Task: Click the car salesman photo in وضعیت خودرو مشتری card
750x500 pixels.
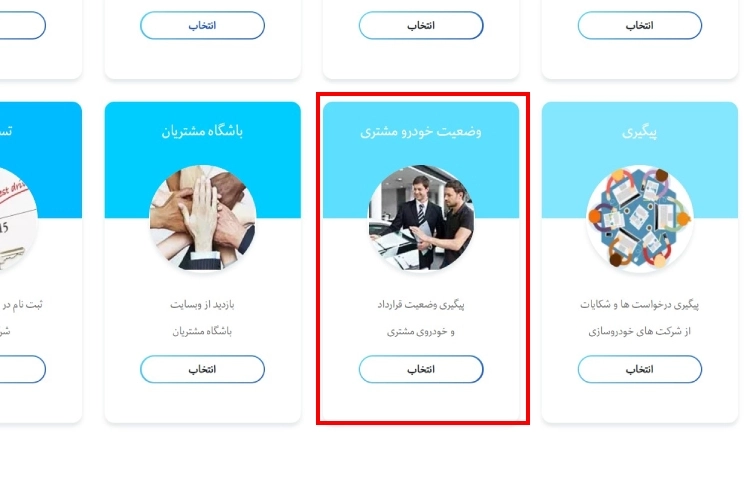Action: point(421,218)
